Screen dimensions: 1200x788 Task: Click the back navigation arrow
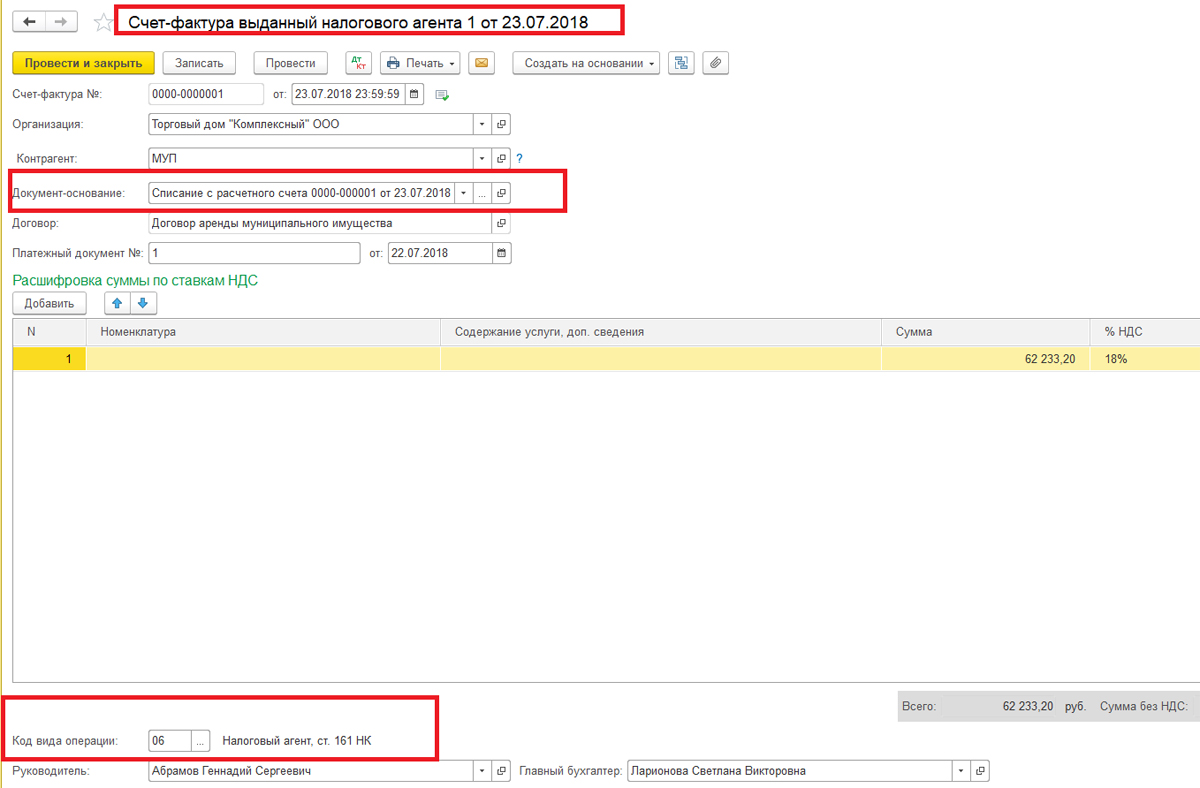pyautogui.click(x=28, y=21)
